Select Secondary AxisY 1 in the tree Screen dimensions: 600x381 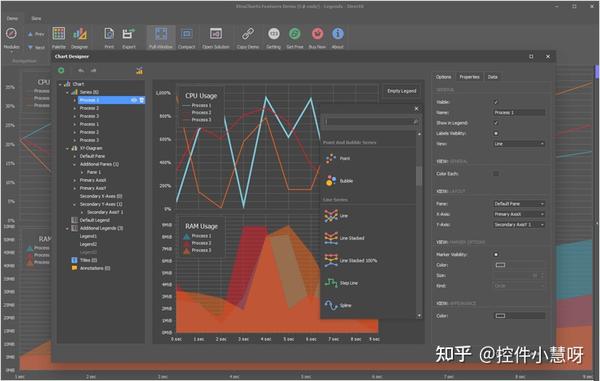(x=105, y=212)
